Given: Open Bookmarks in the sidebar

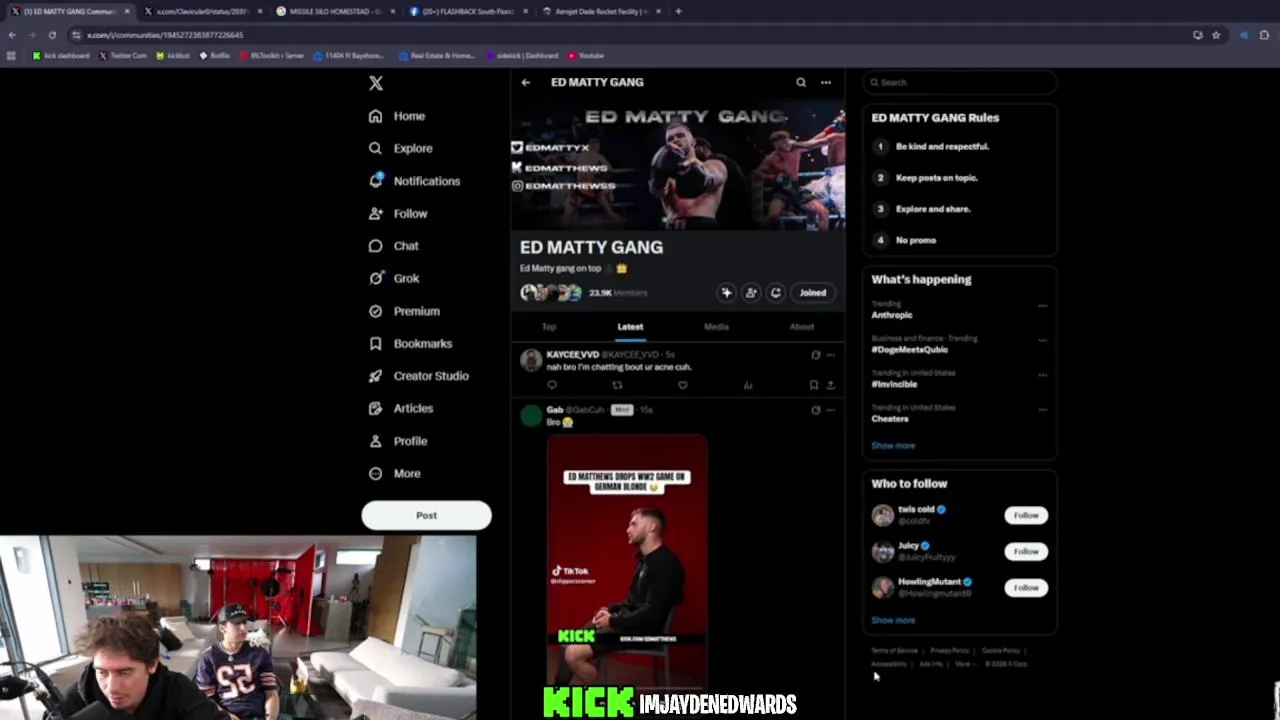Looking at the screenshot, I should coord(410,343).
